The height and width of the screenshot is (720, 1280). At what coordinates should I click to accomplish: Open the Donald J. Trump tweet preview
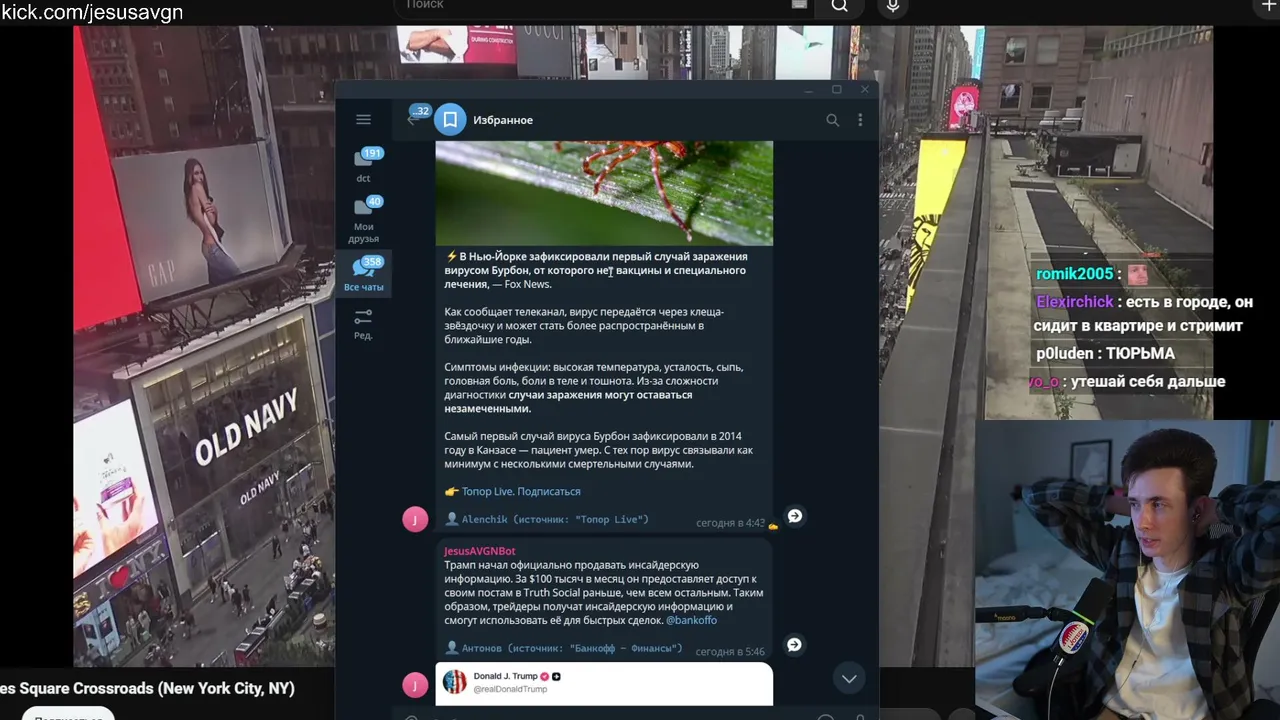[x=604, y=684]
